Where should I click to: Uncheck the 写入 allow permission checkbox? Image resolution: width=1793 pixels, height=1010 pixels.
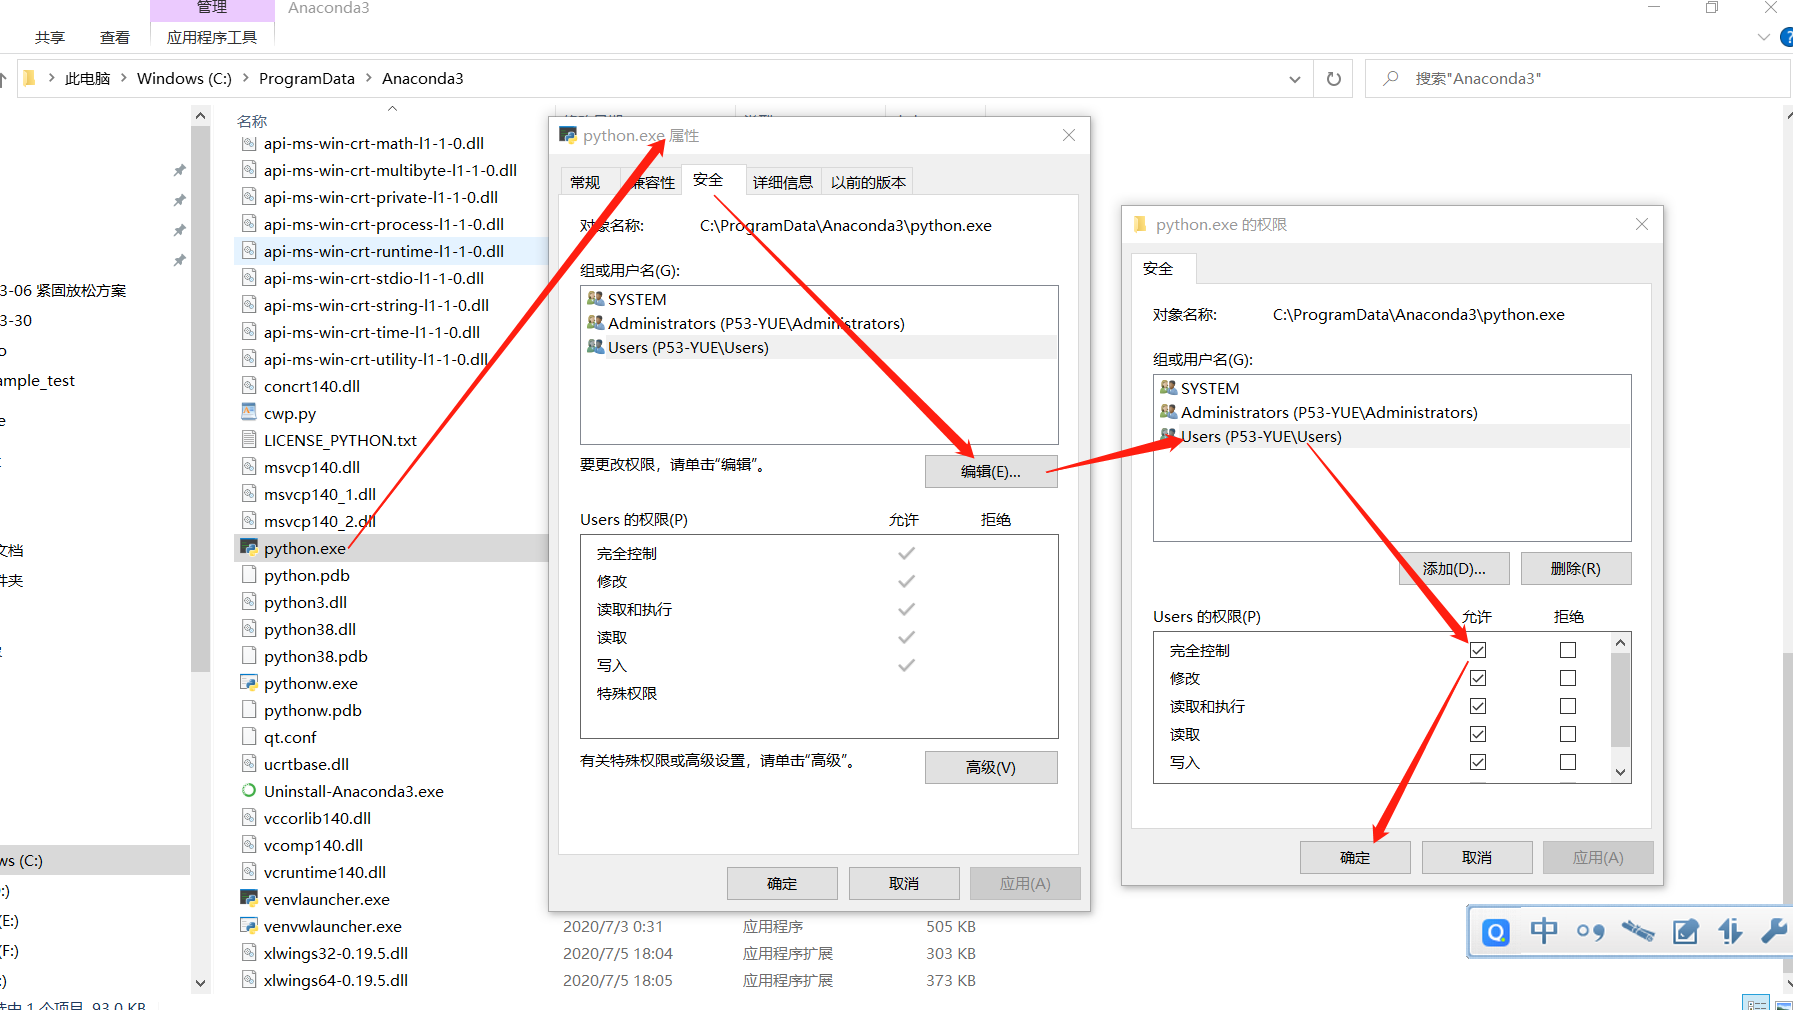click(1477, 761)
